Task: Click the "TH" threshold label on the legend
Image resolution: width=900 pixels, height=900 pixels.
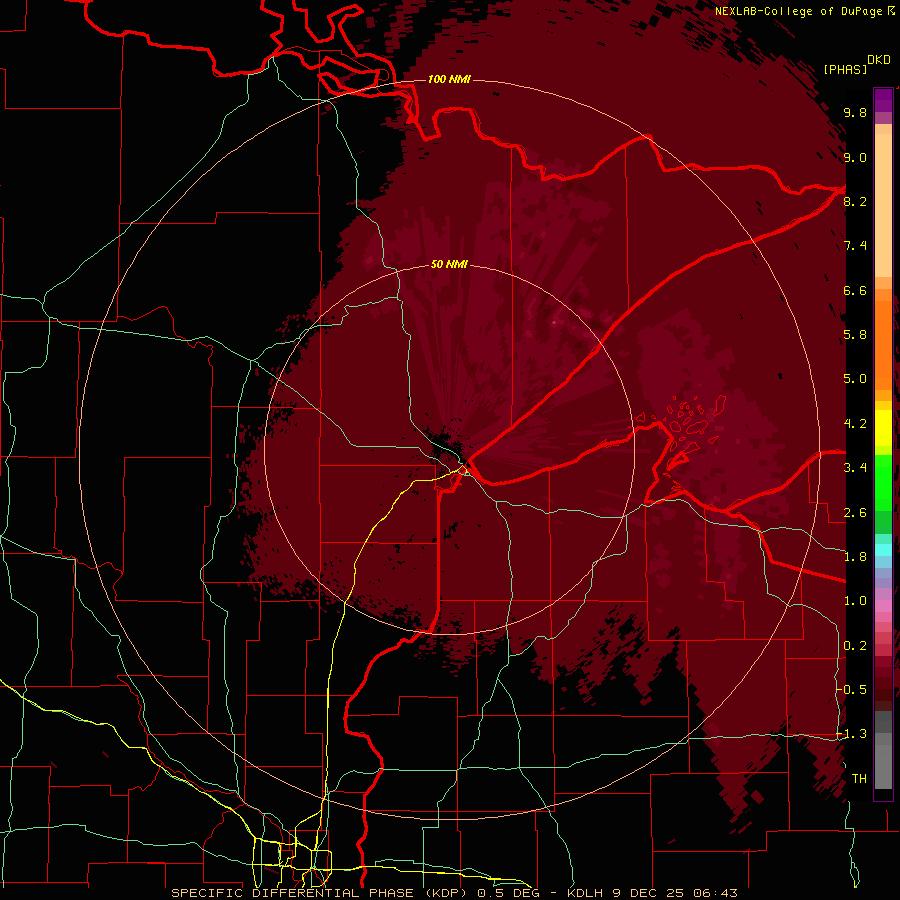Action: tap(859, 778)
